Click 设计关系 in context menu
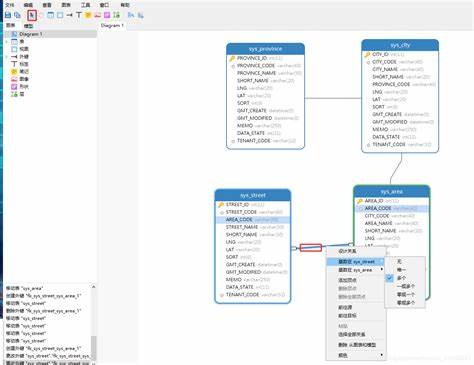Screen dimensions: 474x365 point(347,251)
